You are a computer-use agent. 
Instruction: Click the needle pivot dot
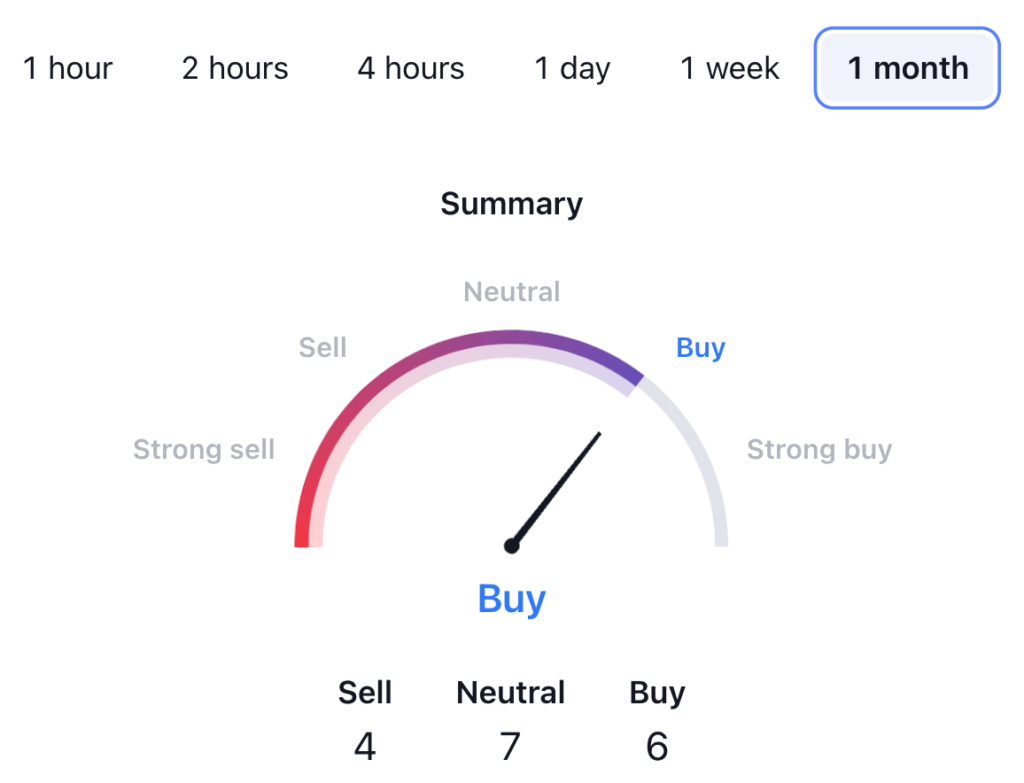(x=512, y=546)
